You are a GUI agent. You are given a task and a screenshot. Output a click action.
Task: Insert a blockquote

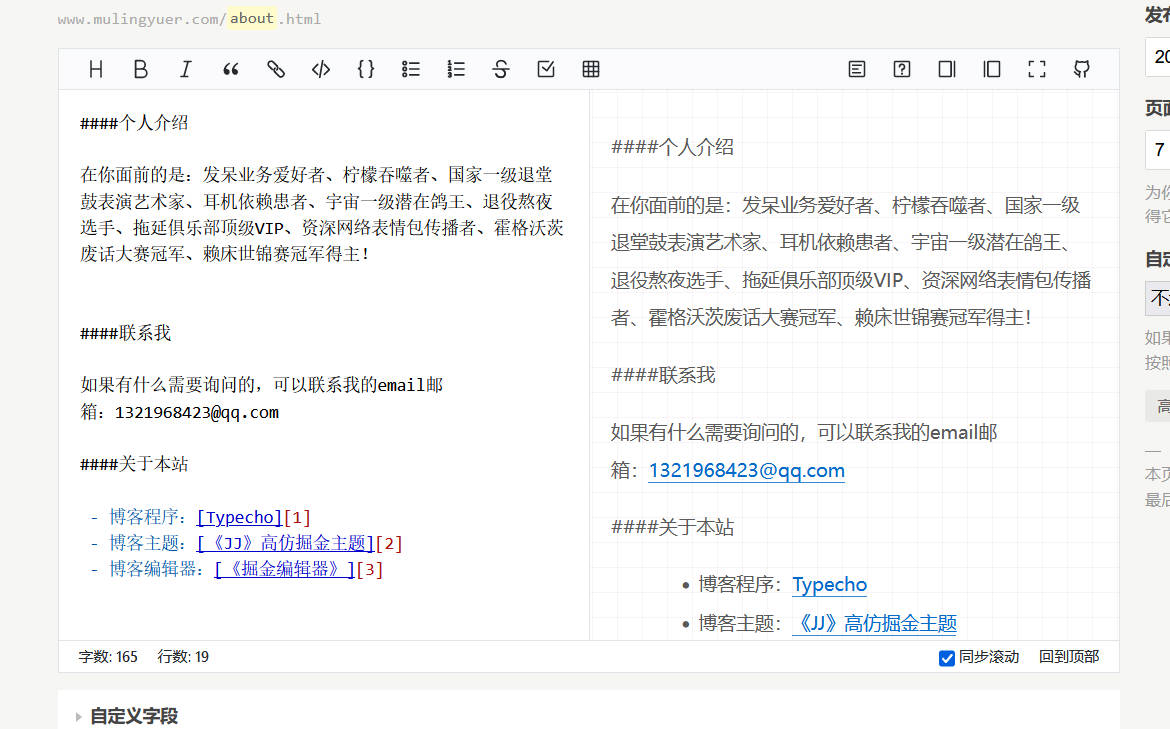(231, 69)
